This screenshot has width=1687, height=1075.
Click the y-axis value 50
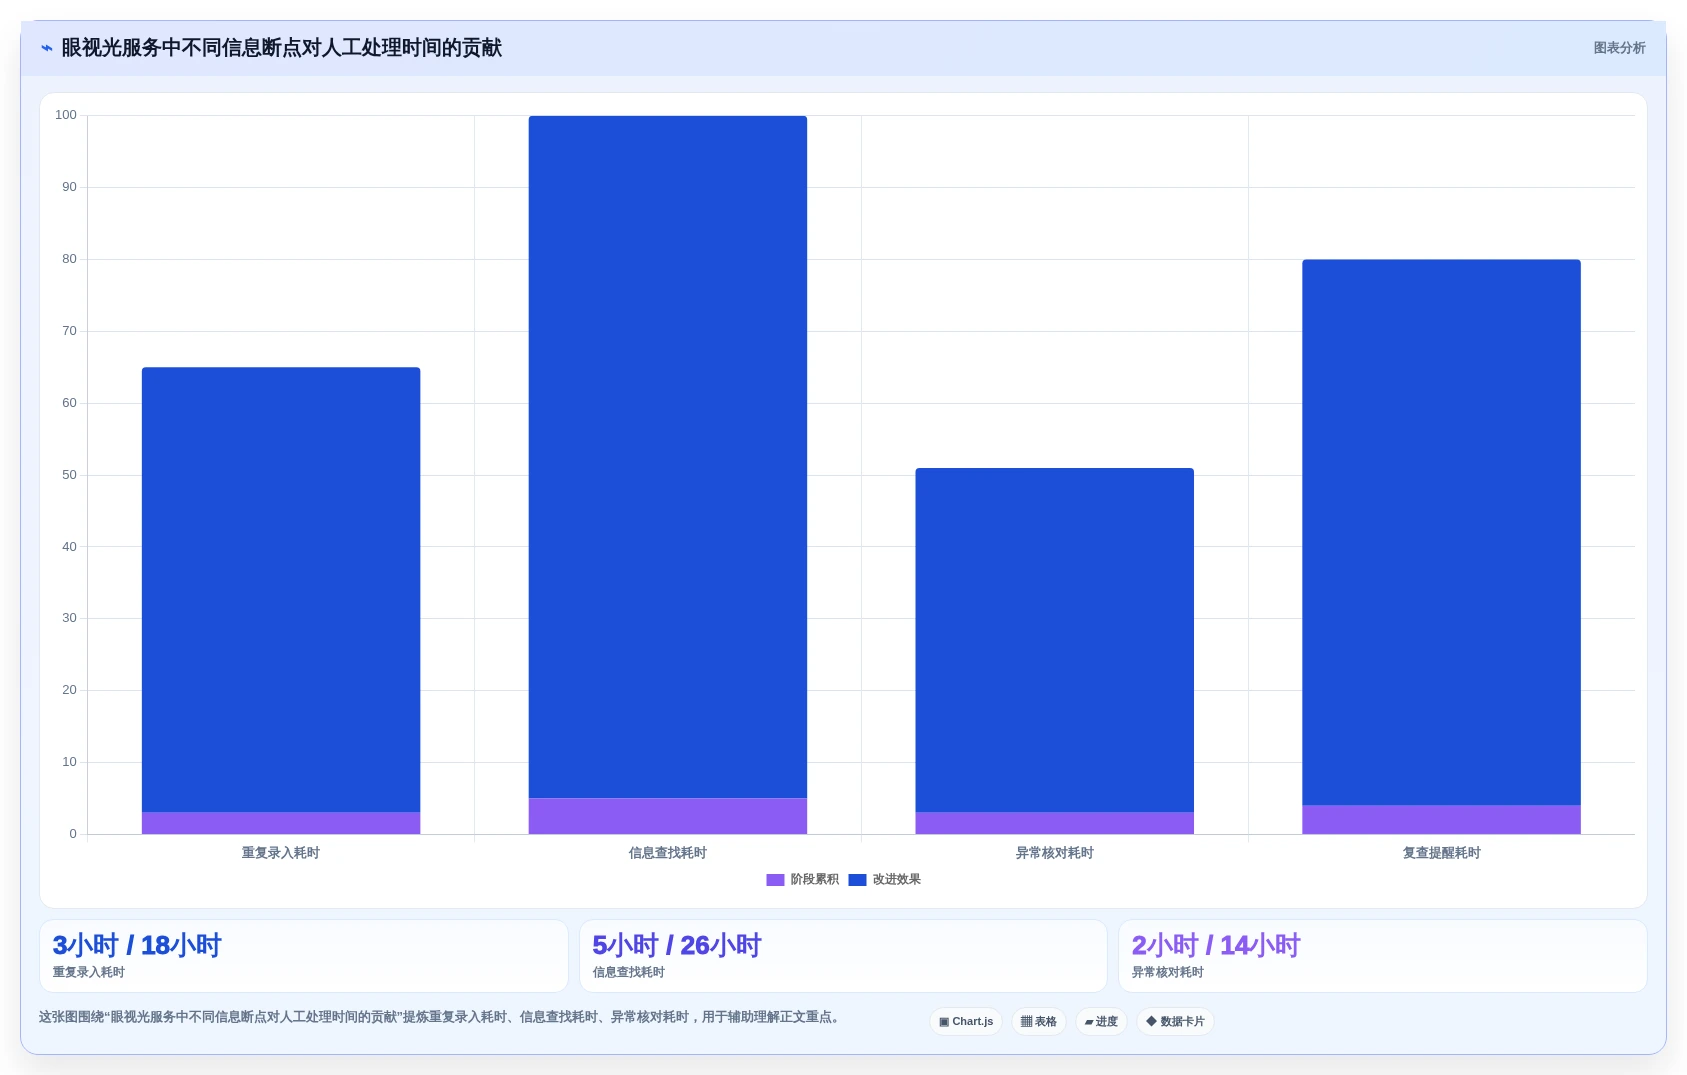(69, 475)
